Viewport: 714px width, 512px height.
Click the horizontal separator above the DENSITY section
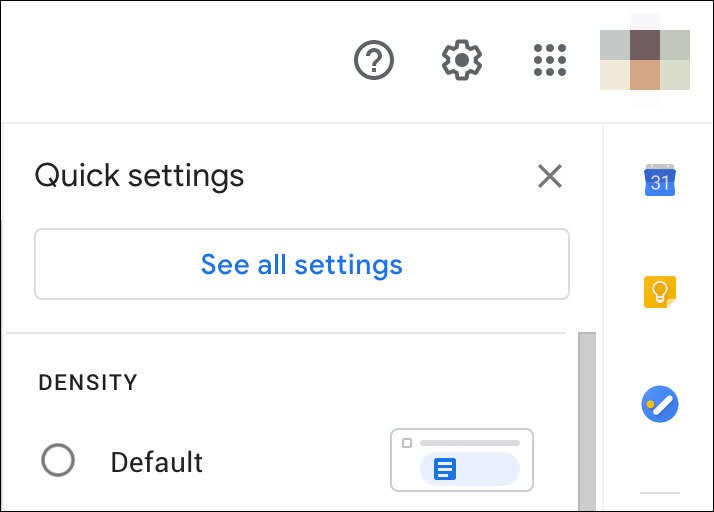(x=286, y=333)
